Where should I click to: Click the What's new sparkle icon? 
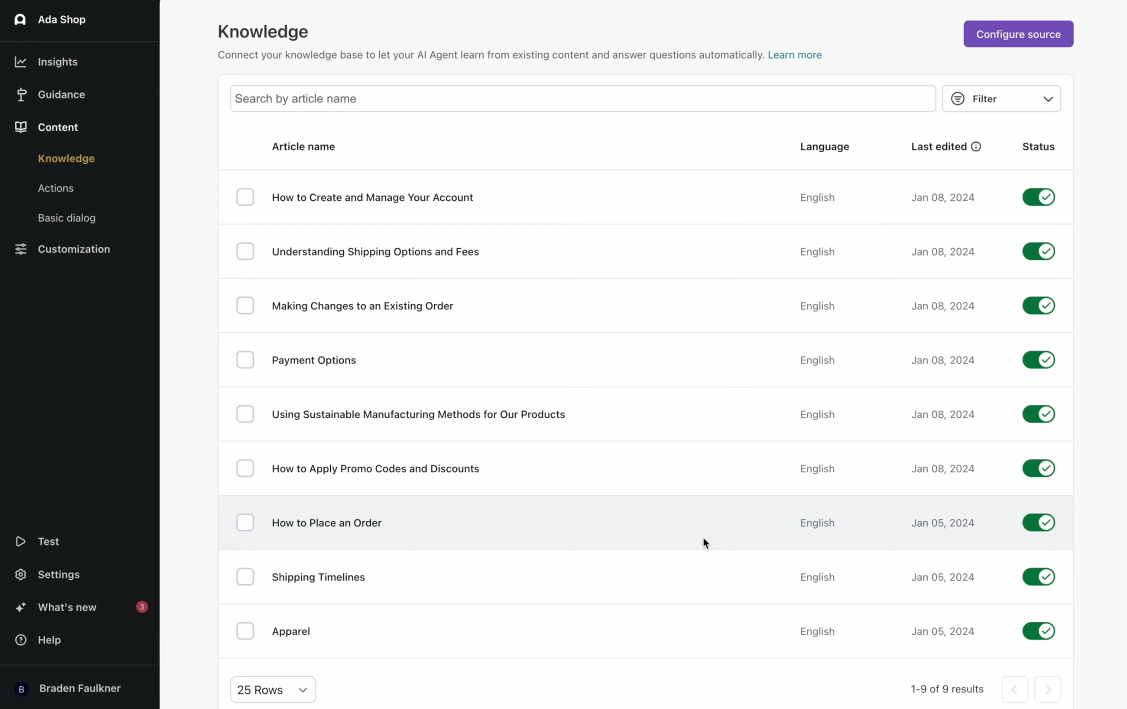tap(20, 607)
